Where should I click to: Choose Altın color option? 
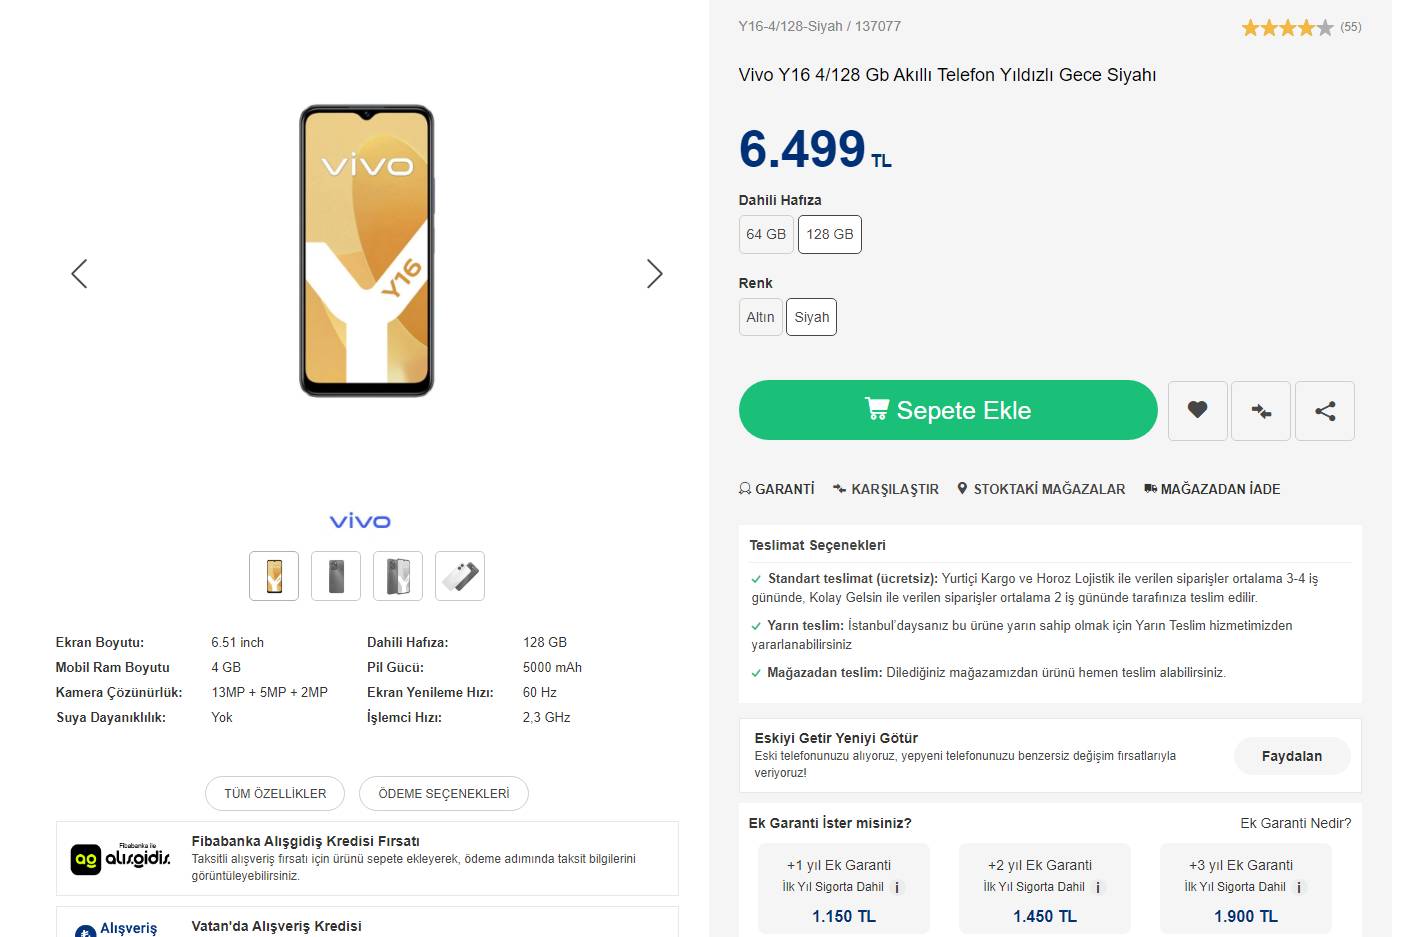760,317
